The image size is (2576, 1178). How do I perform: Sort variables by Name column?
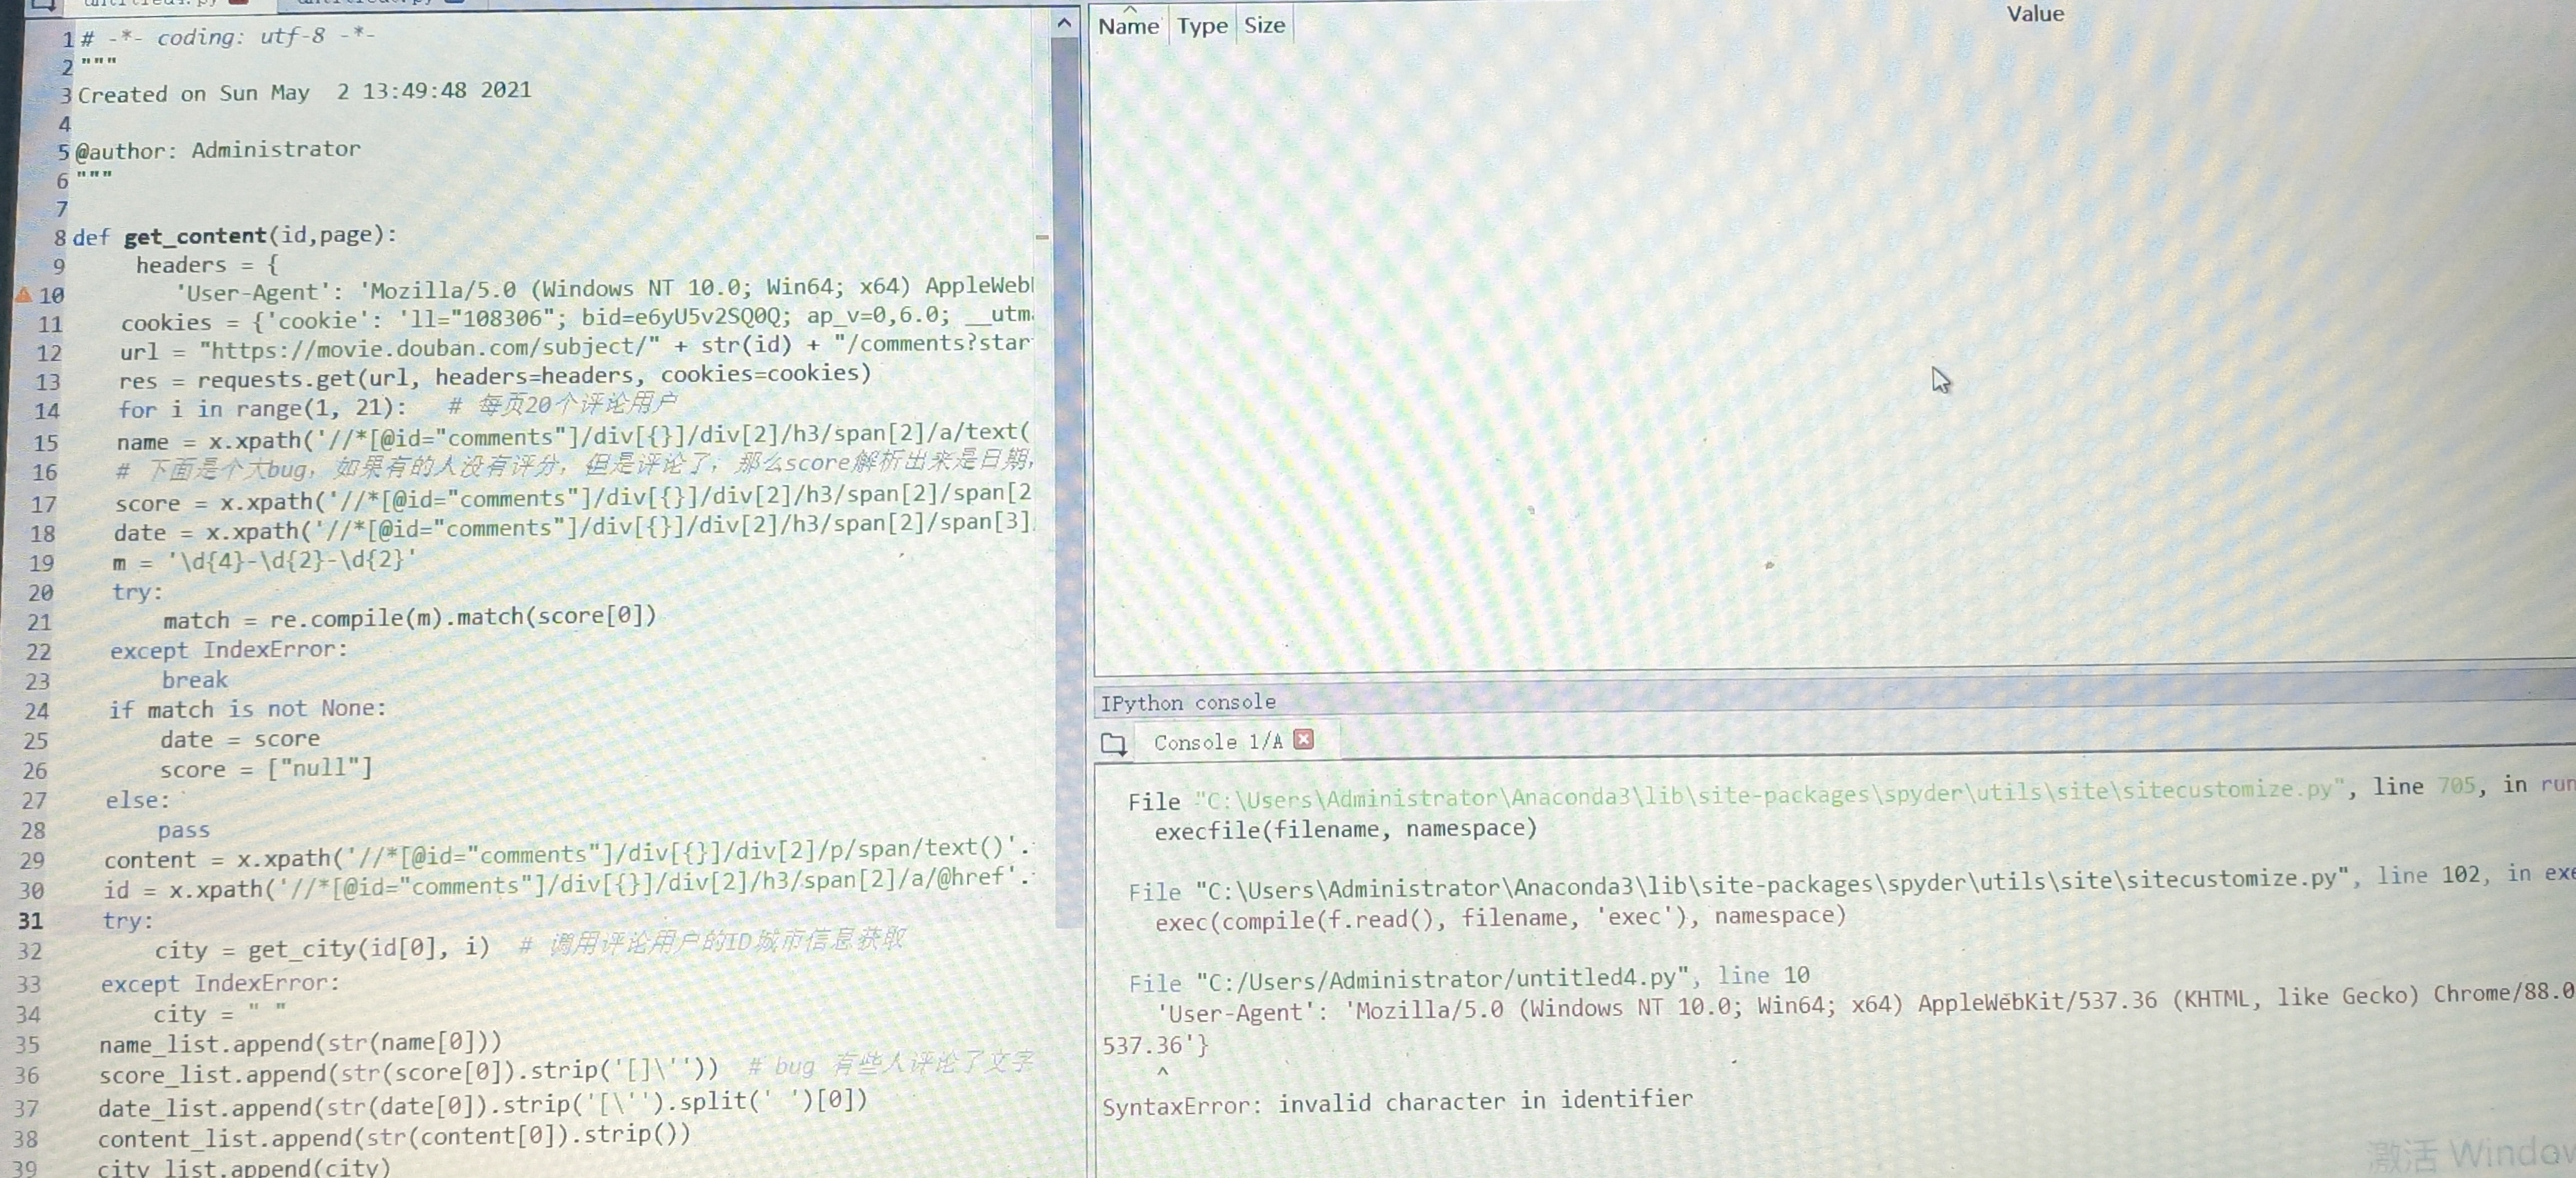1128,26
